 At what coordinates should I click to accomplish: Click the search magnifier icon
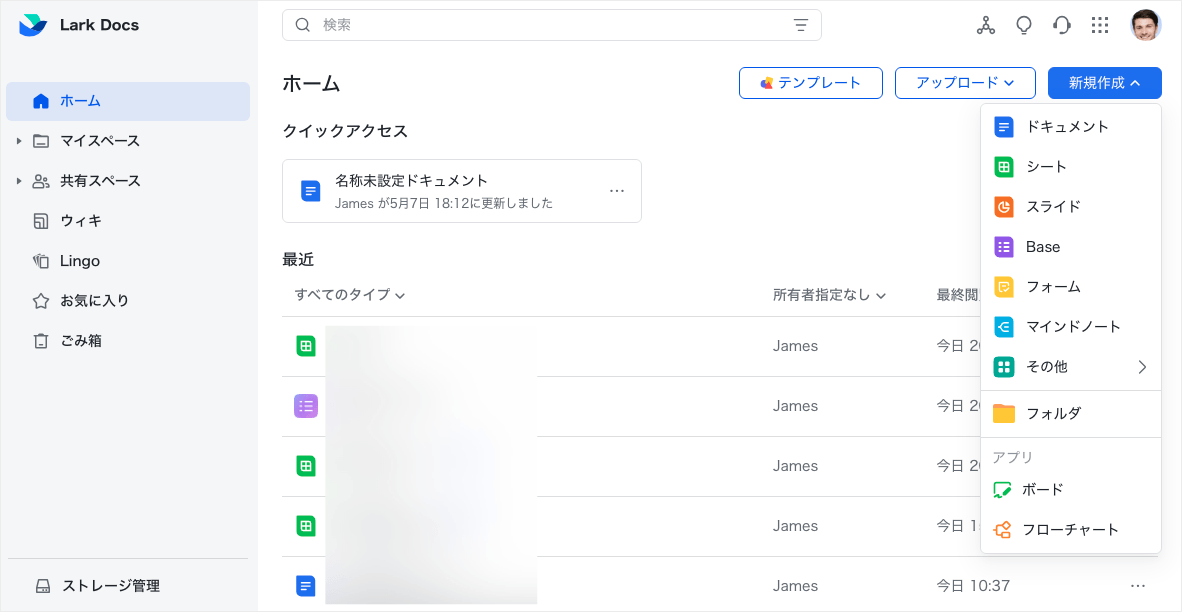(303, 25)
